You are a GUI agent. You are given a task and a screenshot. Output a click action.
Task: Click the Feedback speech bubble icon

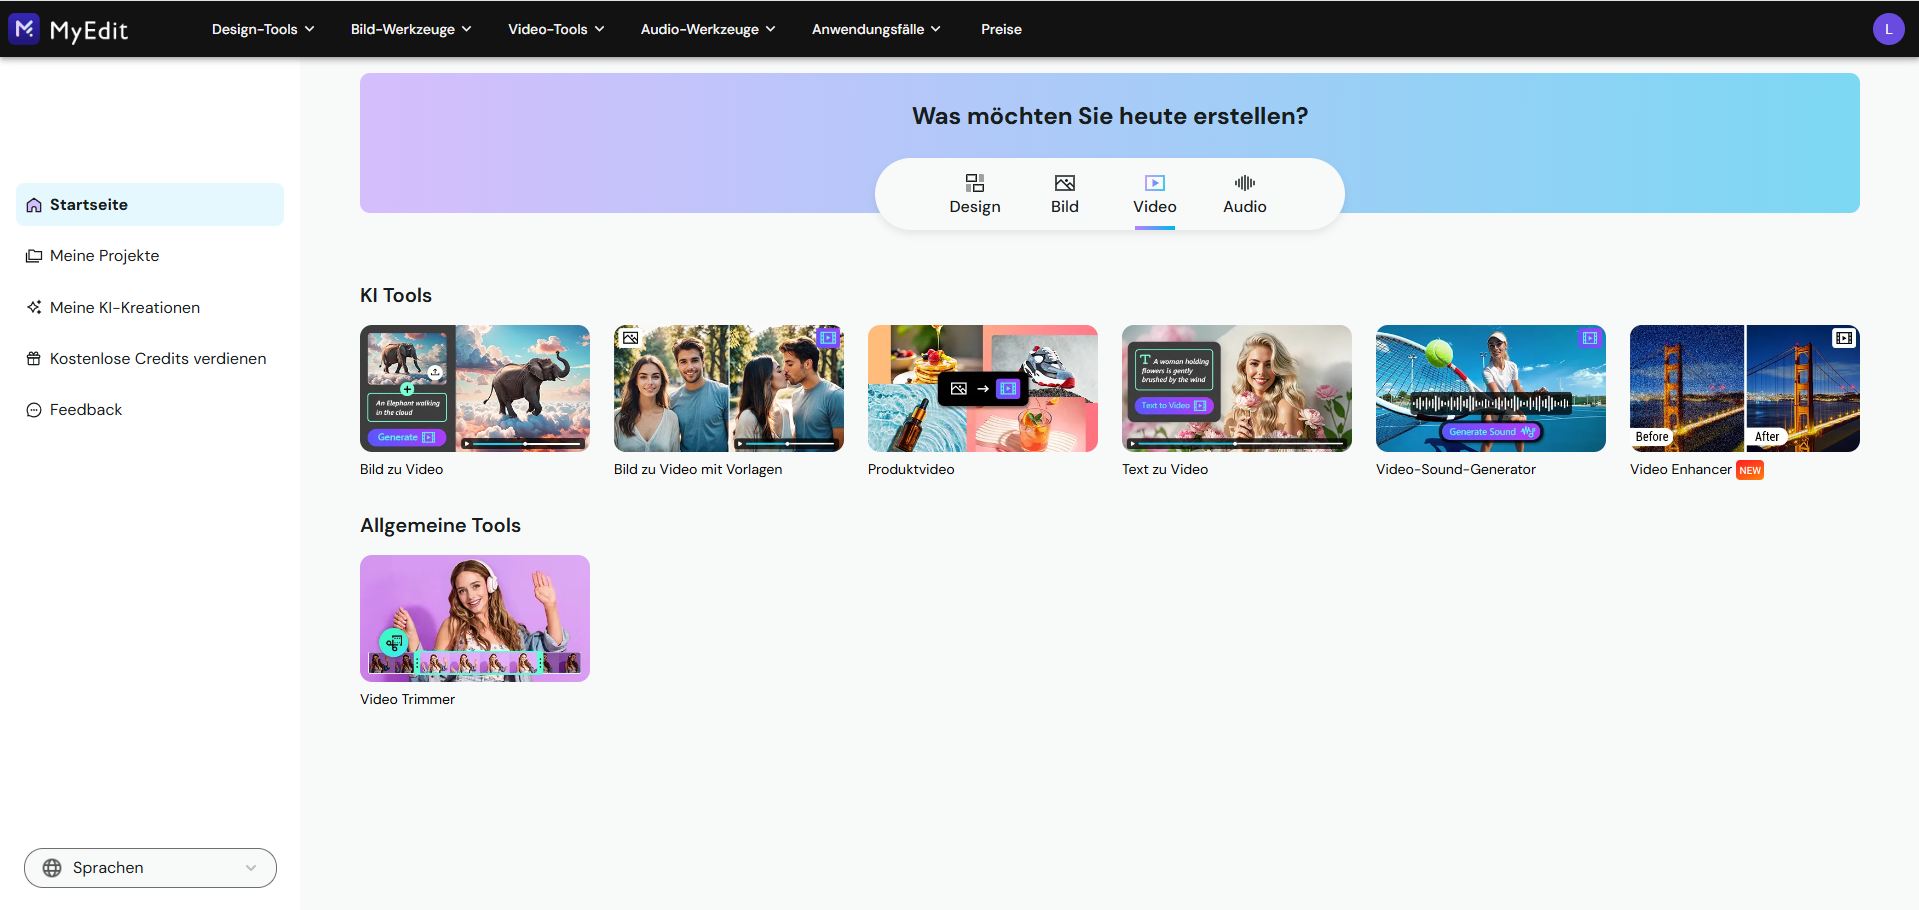[34, 410]
